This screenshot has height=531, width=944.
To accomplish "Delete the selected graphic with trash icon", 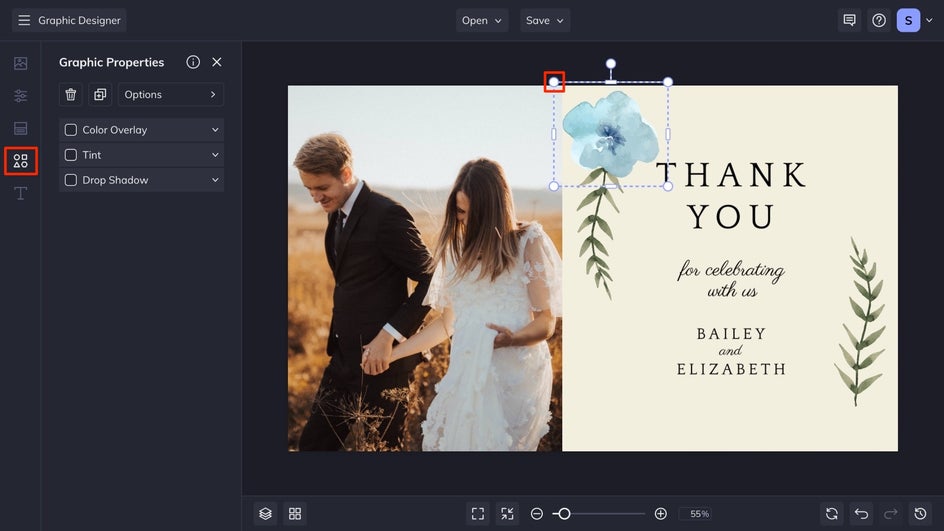I will coord(70,95).
